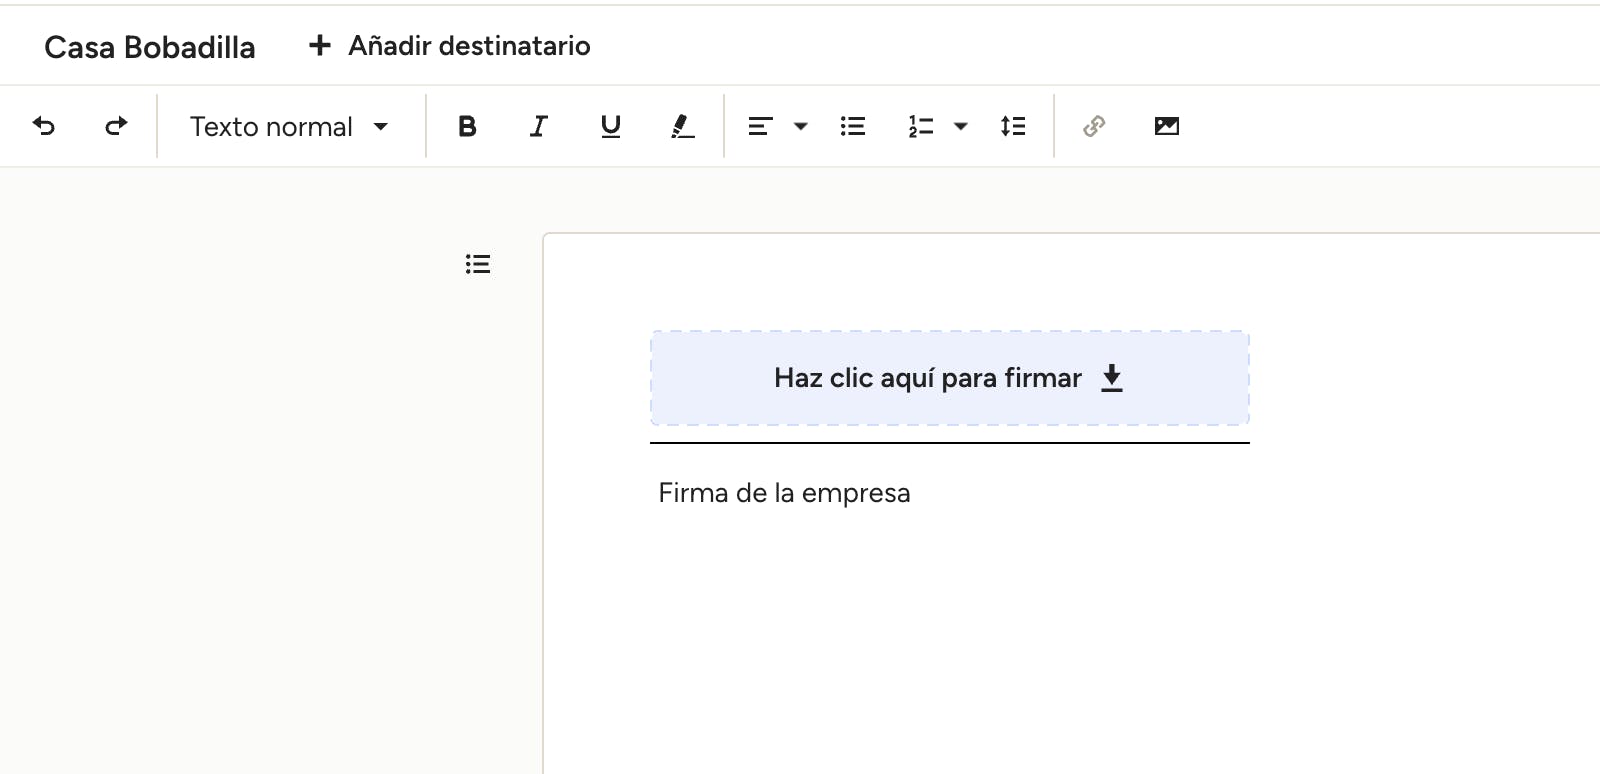This screenshot has width=1600, height=774.
Task: Insert a numbered list
Action: [920, 126]
